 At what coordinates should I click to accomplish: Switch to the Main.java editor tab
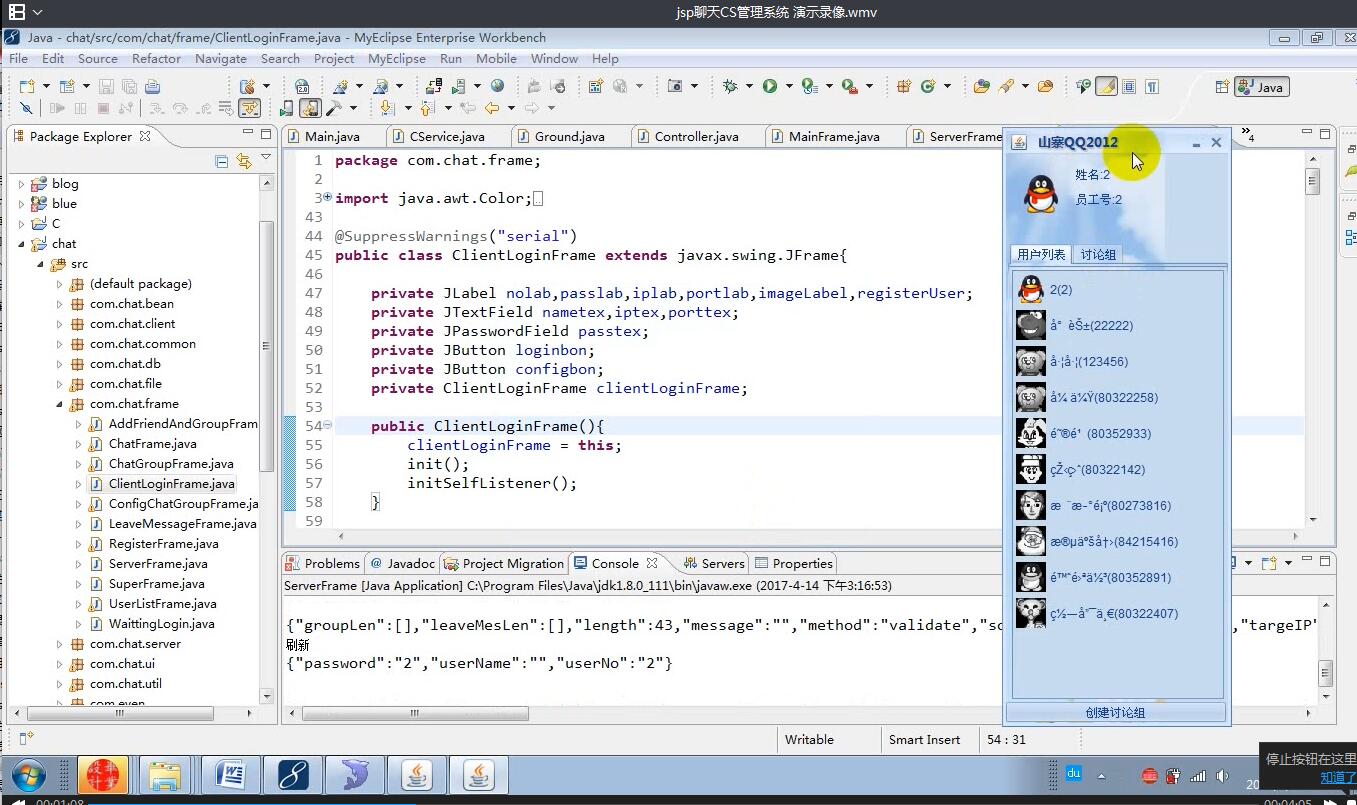[x=332, y=136]
